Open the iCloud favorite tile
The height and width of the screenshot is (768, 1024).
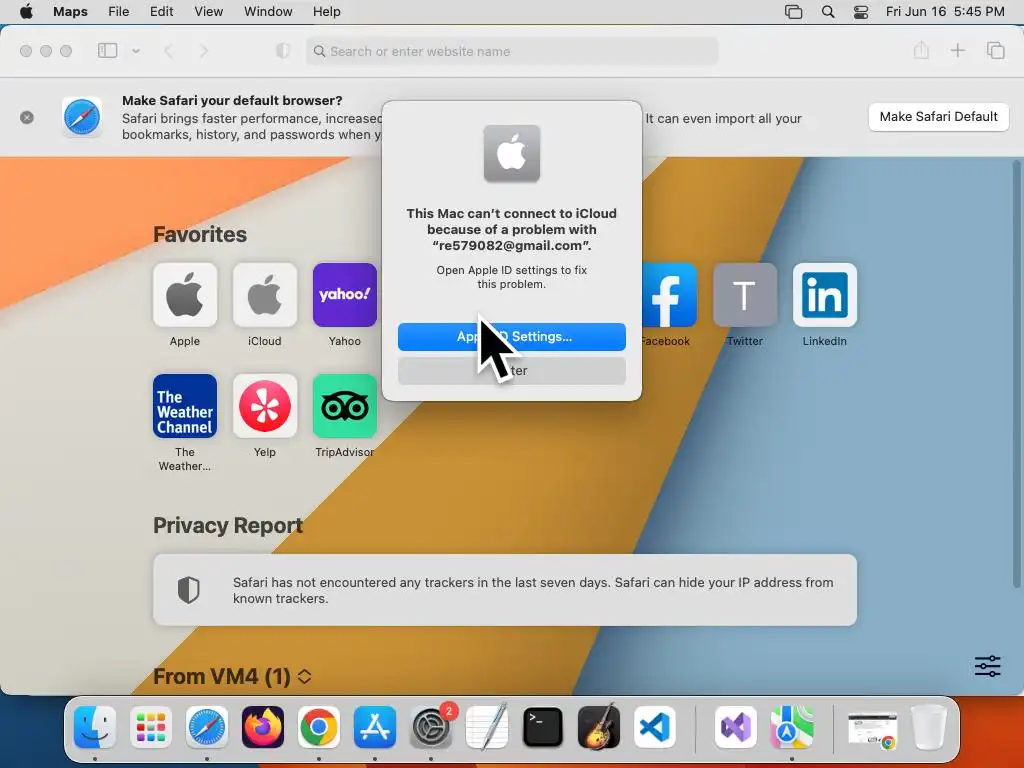pyautogui.click(x=264, y=295)
